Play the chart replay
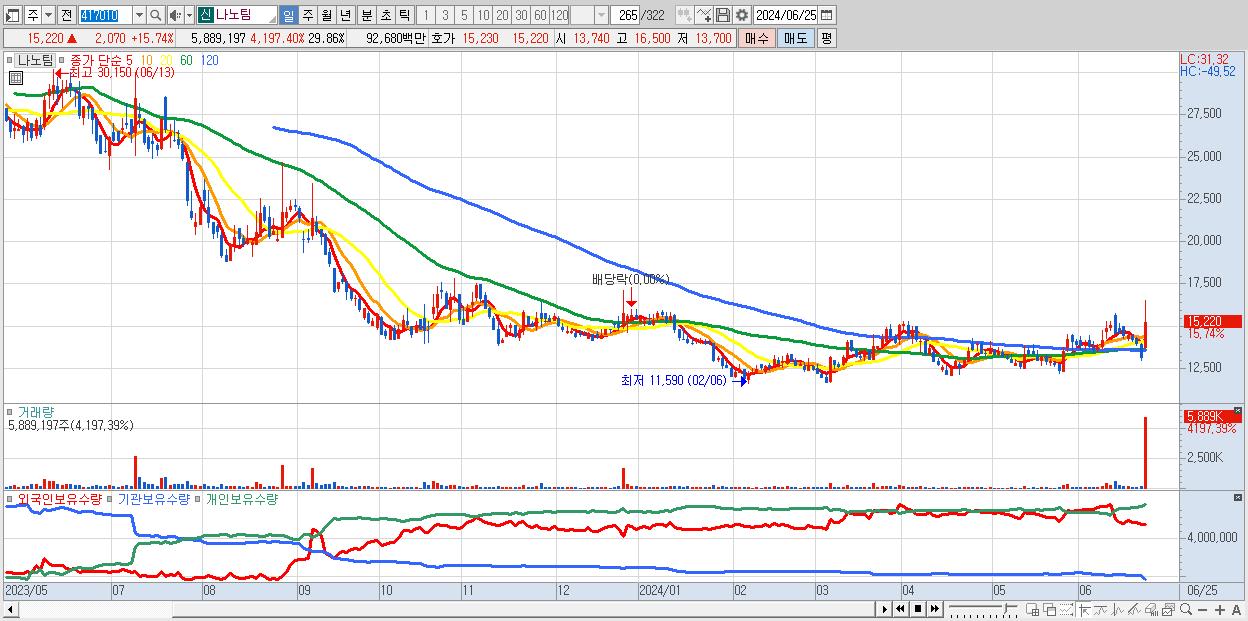This screenshot has height=621, width=1248. click(x=884, y=609)
